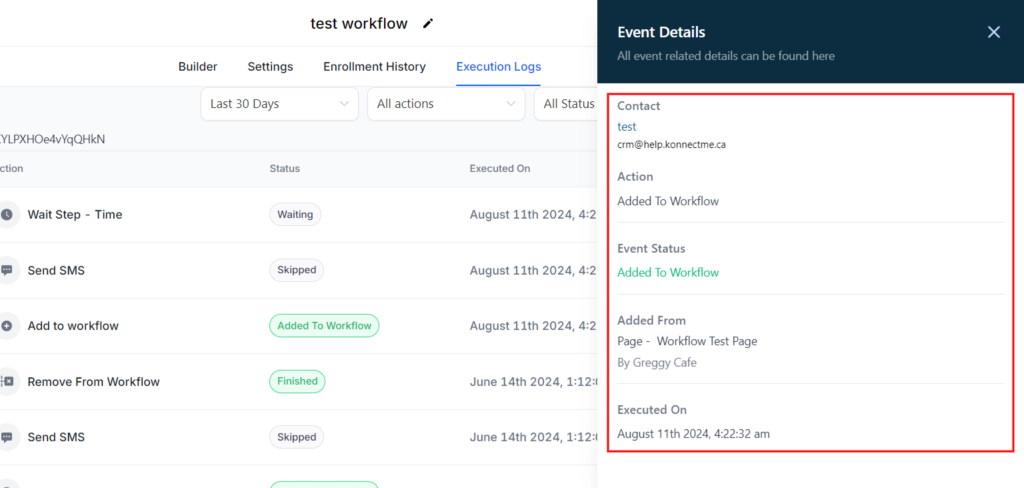1024x488 pixels.
Task: Open the Last 30 Days dropdown
Action: (279, 104)
